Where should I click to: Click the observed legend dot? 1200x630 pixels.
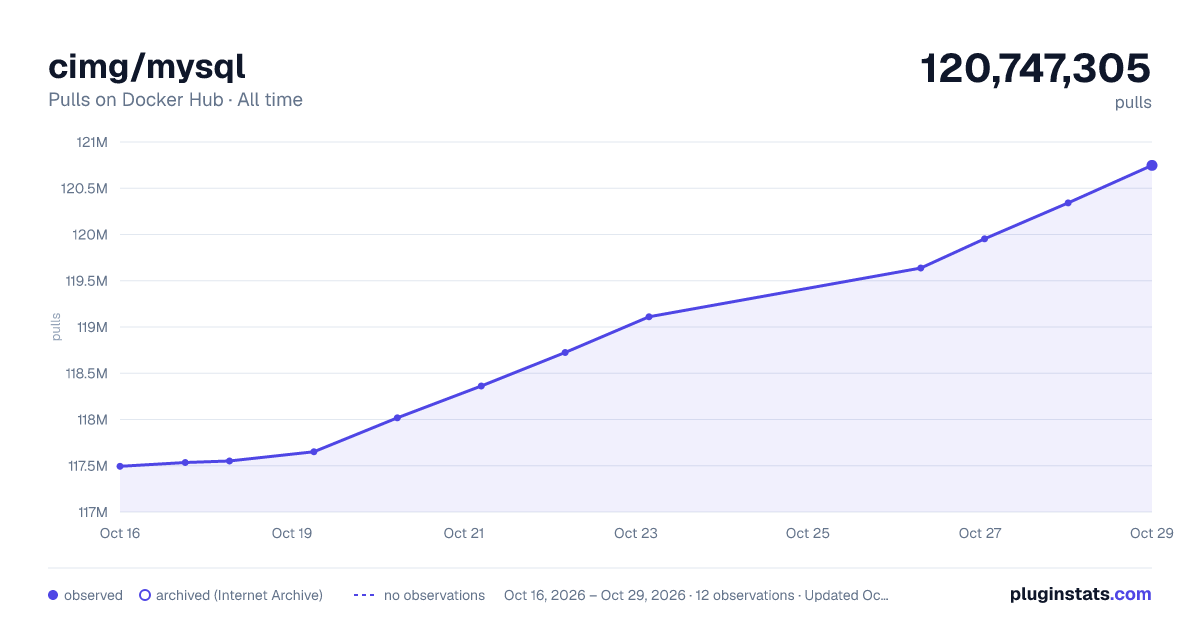(53, 595)
